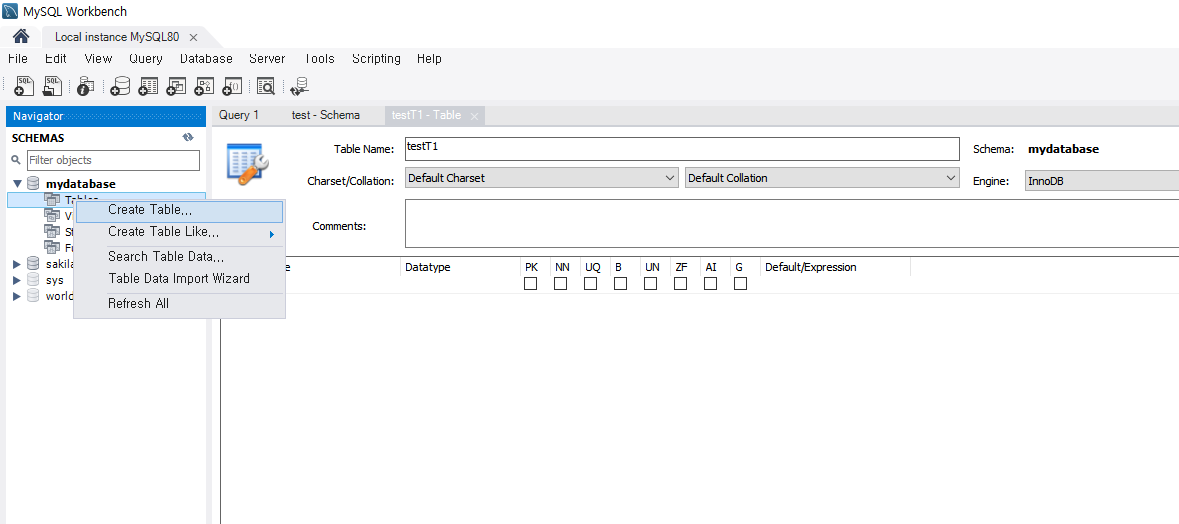Viewport: 1179px width, 524px height.
Task: Open the Default Collation dropdown
Action: tap(822, 178)
